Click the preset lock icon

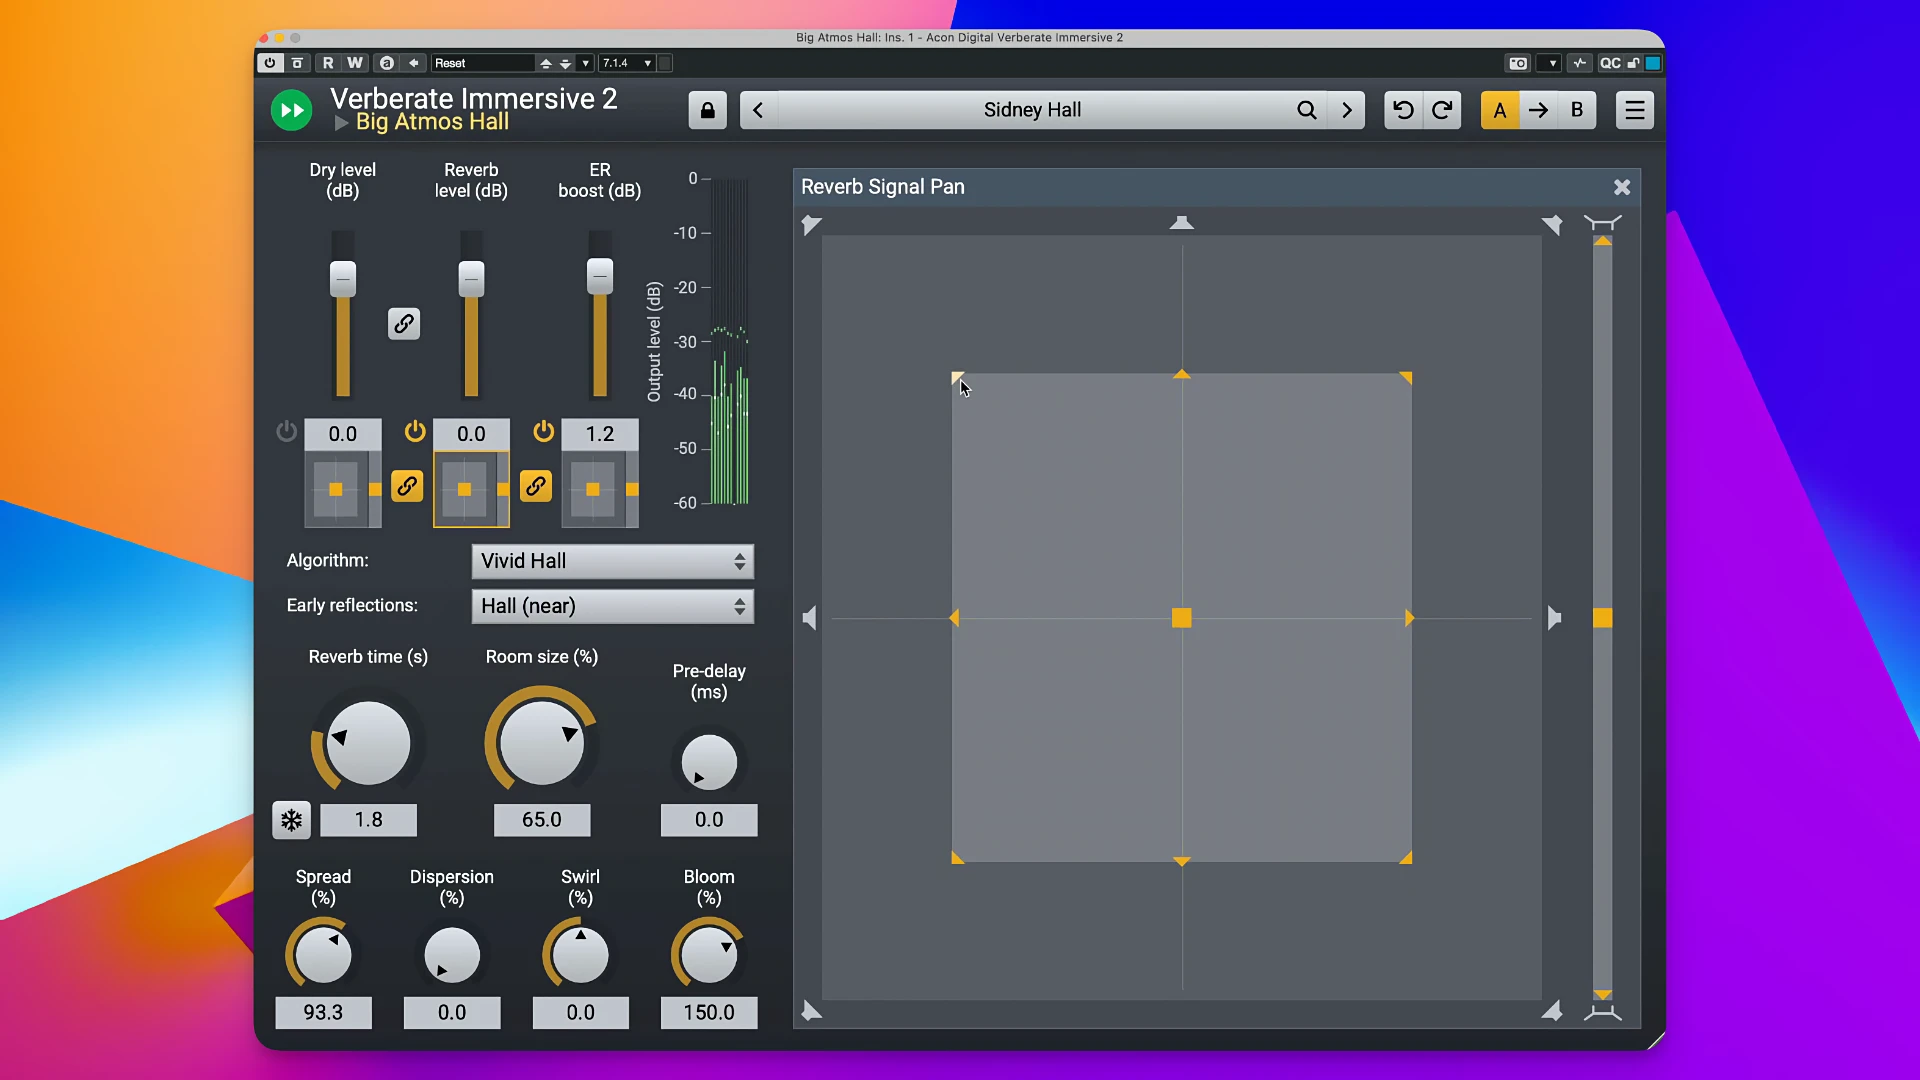coord(708,110)
